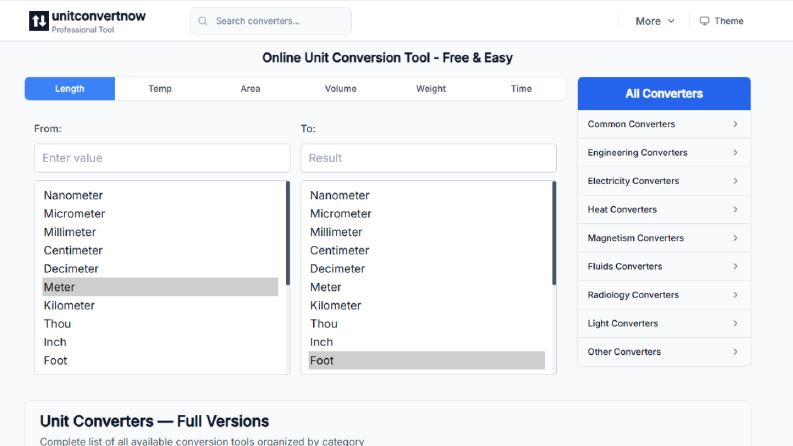The height and width of the screenshot is (446, 793).
Task: Select Foot in the From list
Action: click(x=160, y=361)
